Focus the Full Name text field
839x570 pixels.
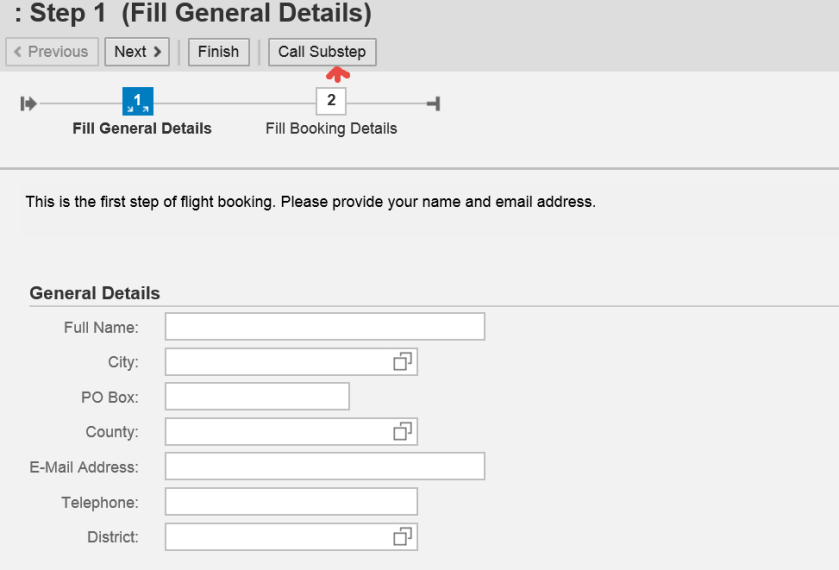(x=324, y=327)
